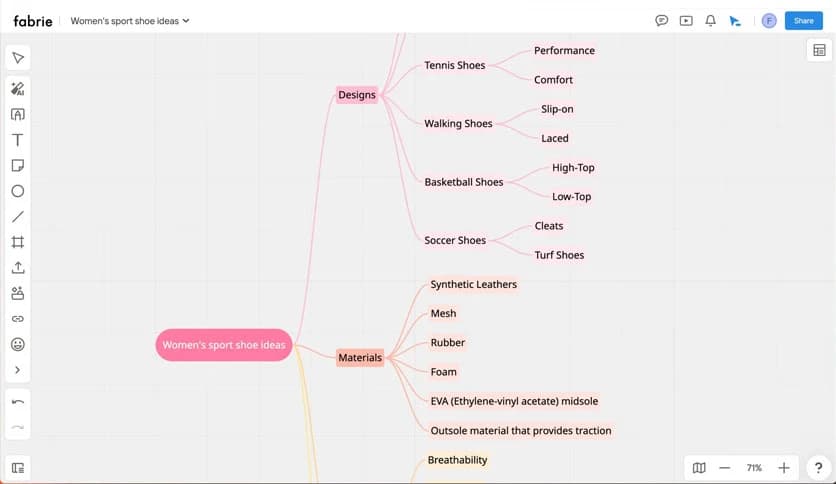836x484 pixels.
Task: Click the upload icon in toolbar
Action: click(18, 268)
